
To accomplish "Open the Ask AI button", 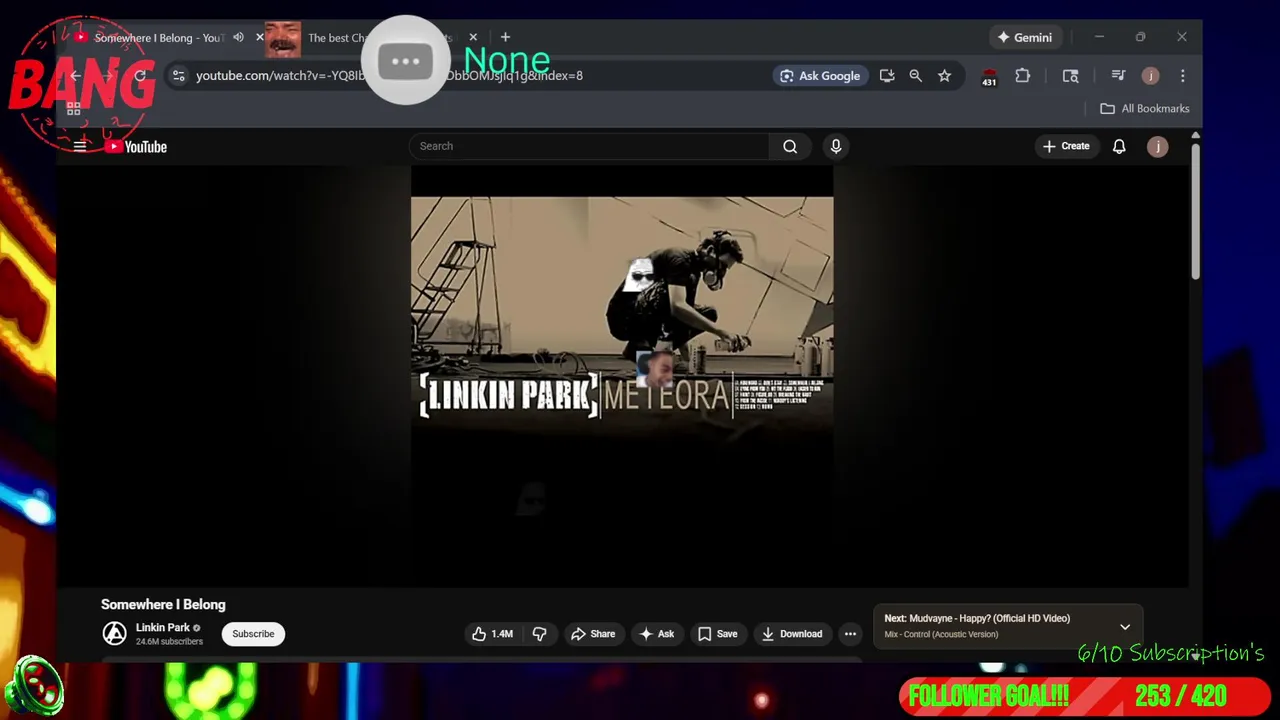I will tap(657, 634).
